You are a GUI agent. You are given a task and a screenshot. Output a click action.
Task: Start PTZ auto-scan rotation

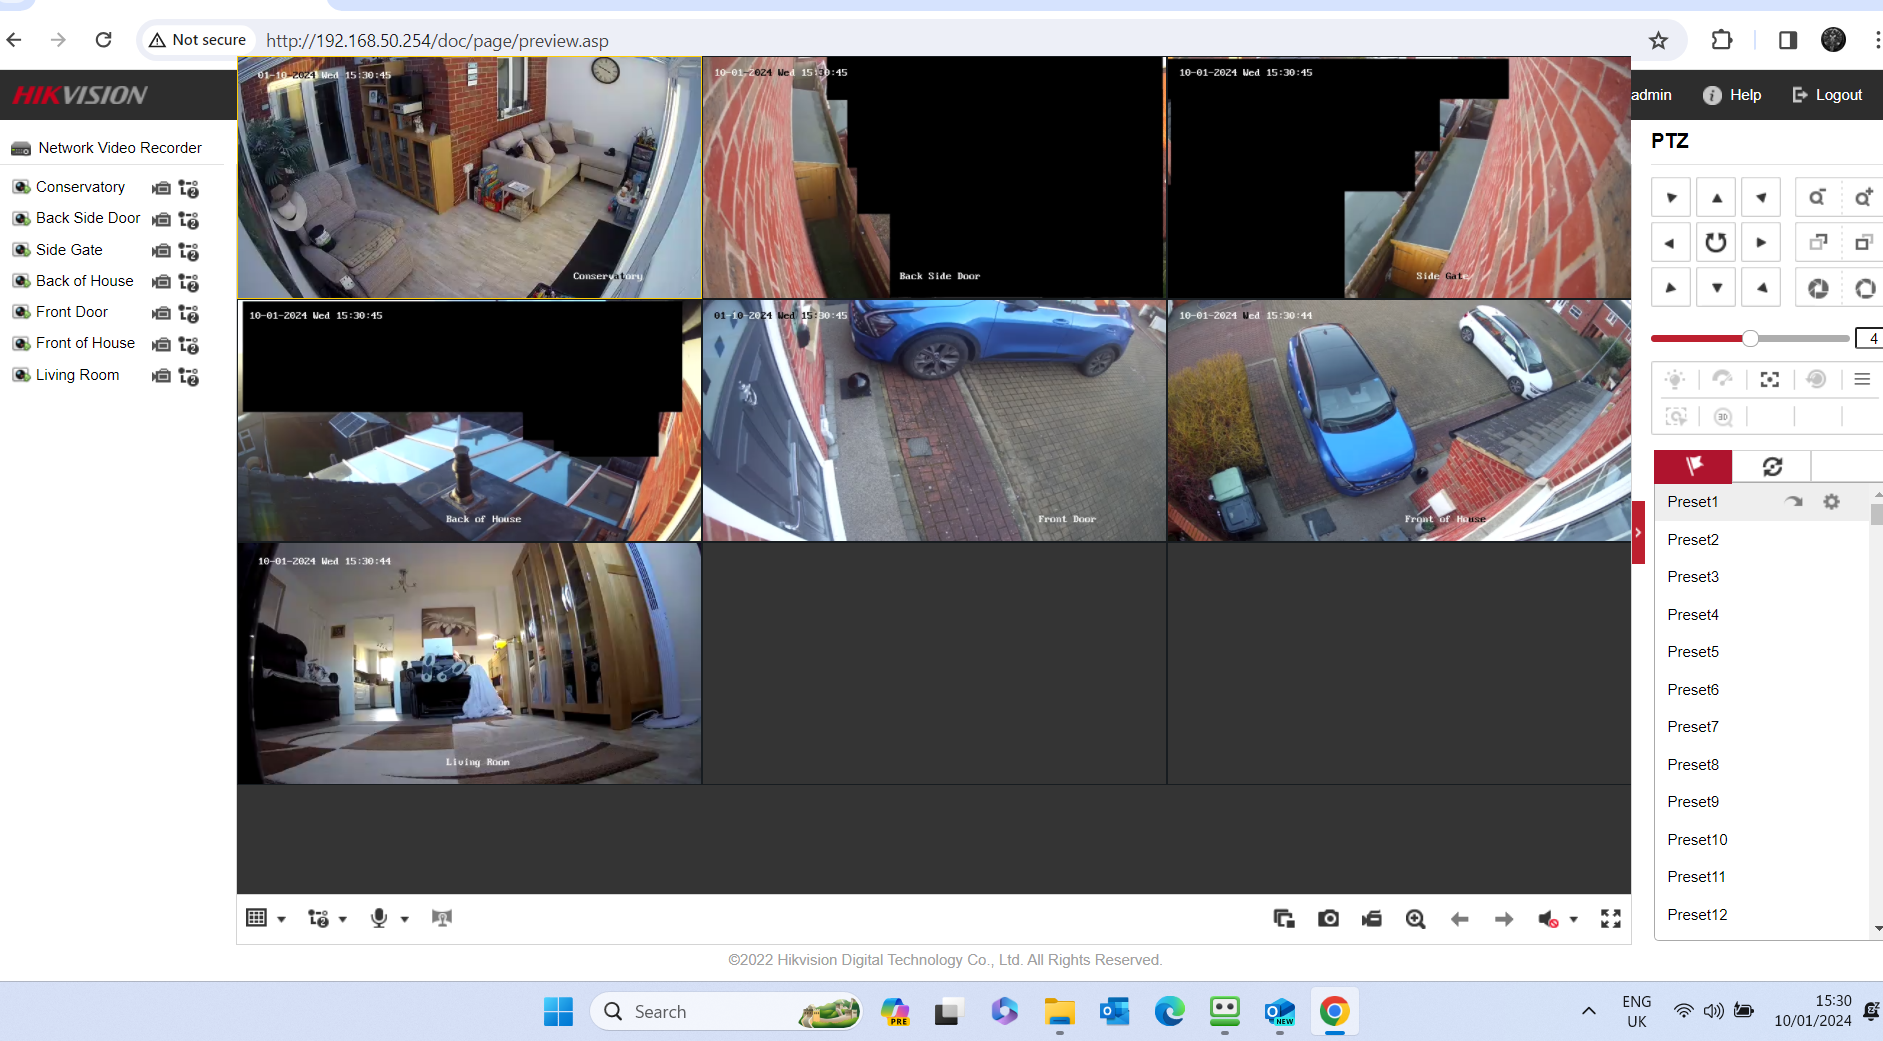pyautogui.click(x=1714, y=241)
